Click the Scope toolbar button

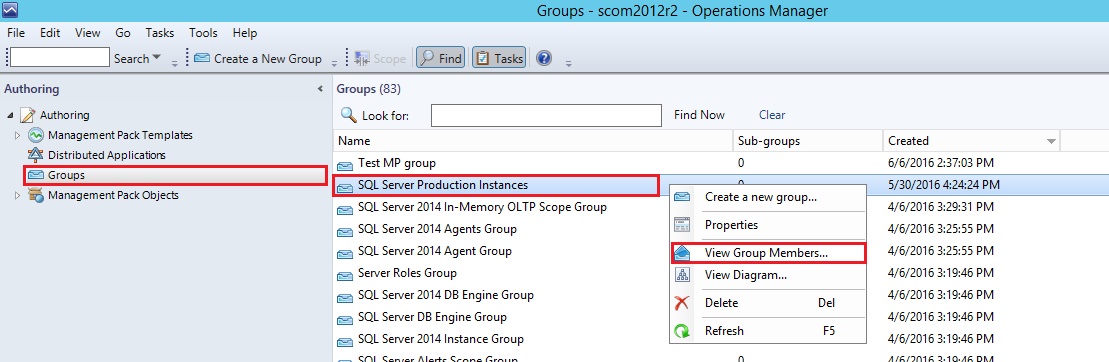380,59
